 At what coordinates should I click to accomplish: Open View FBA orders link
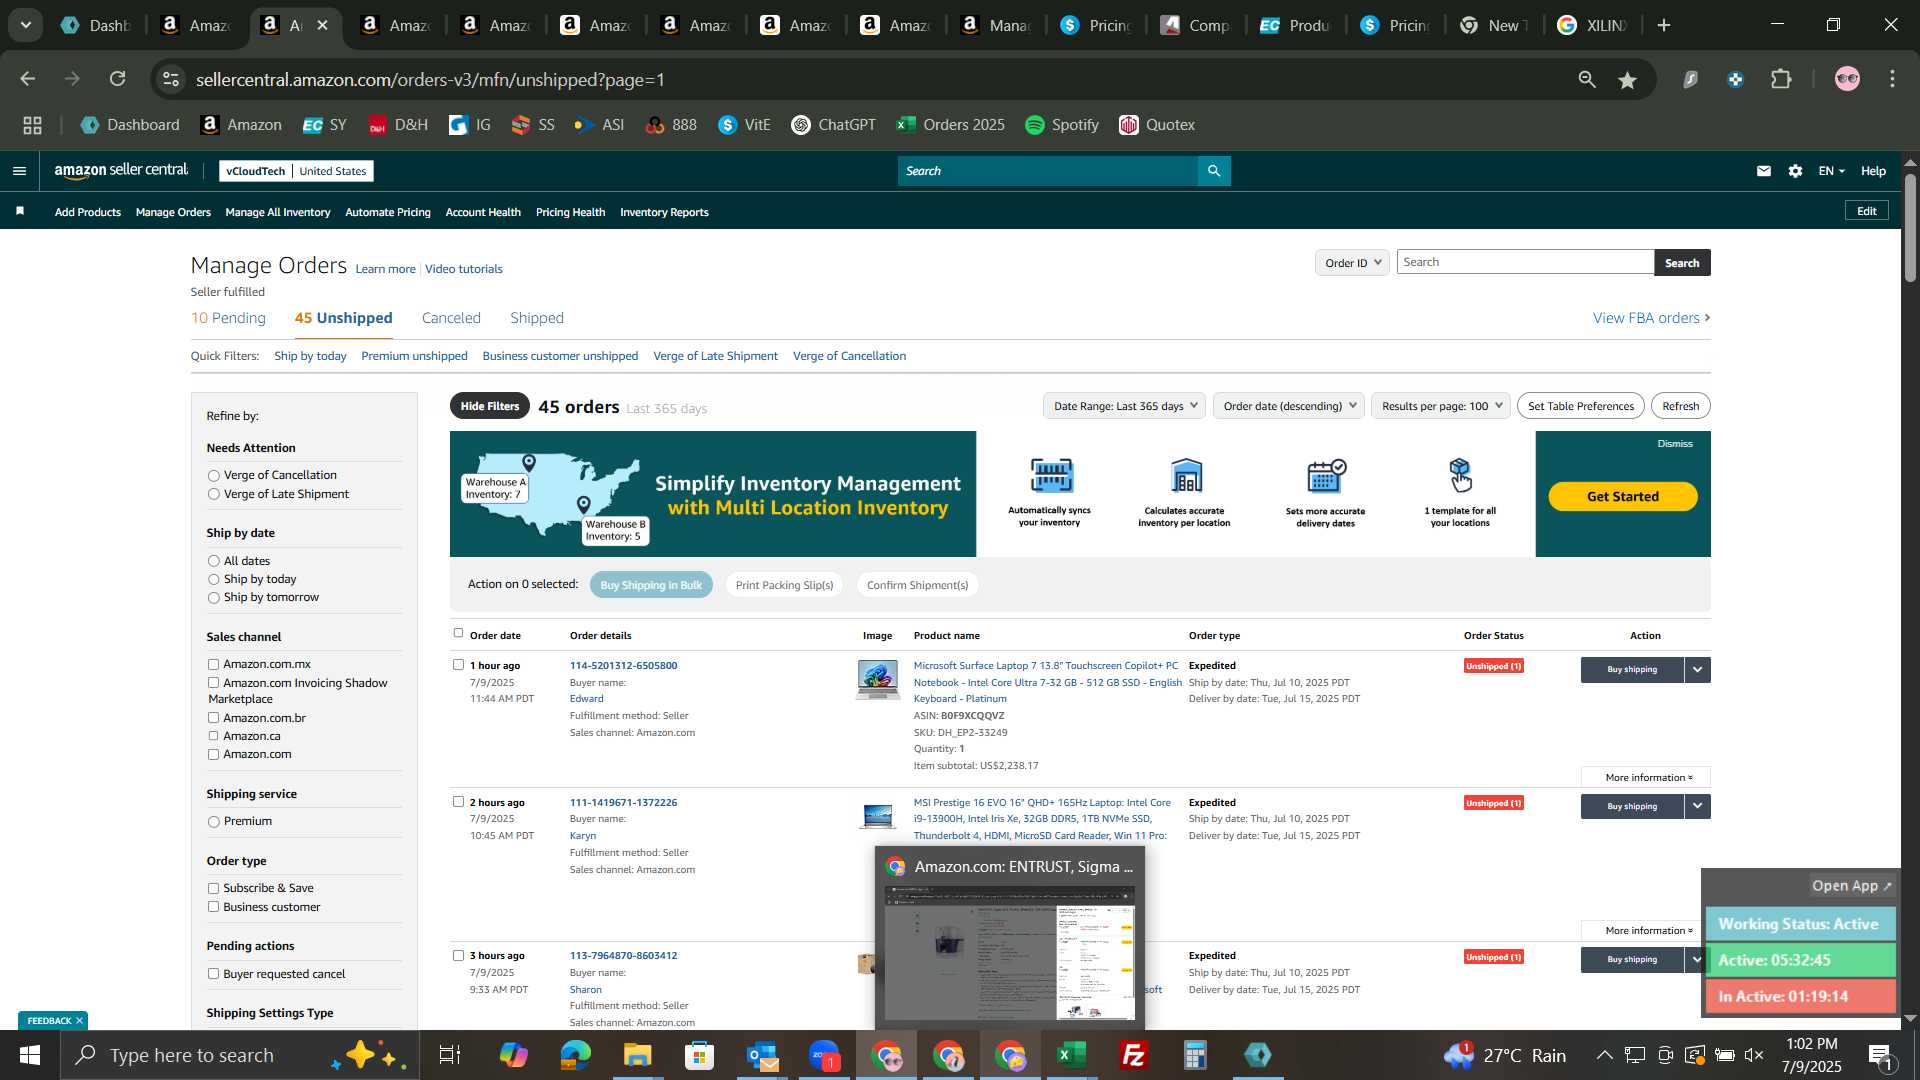[1651, 318]
